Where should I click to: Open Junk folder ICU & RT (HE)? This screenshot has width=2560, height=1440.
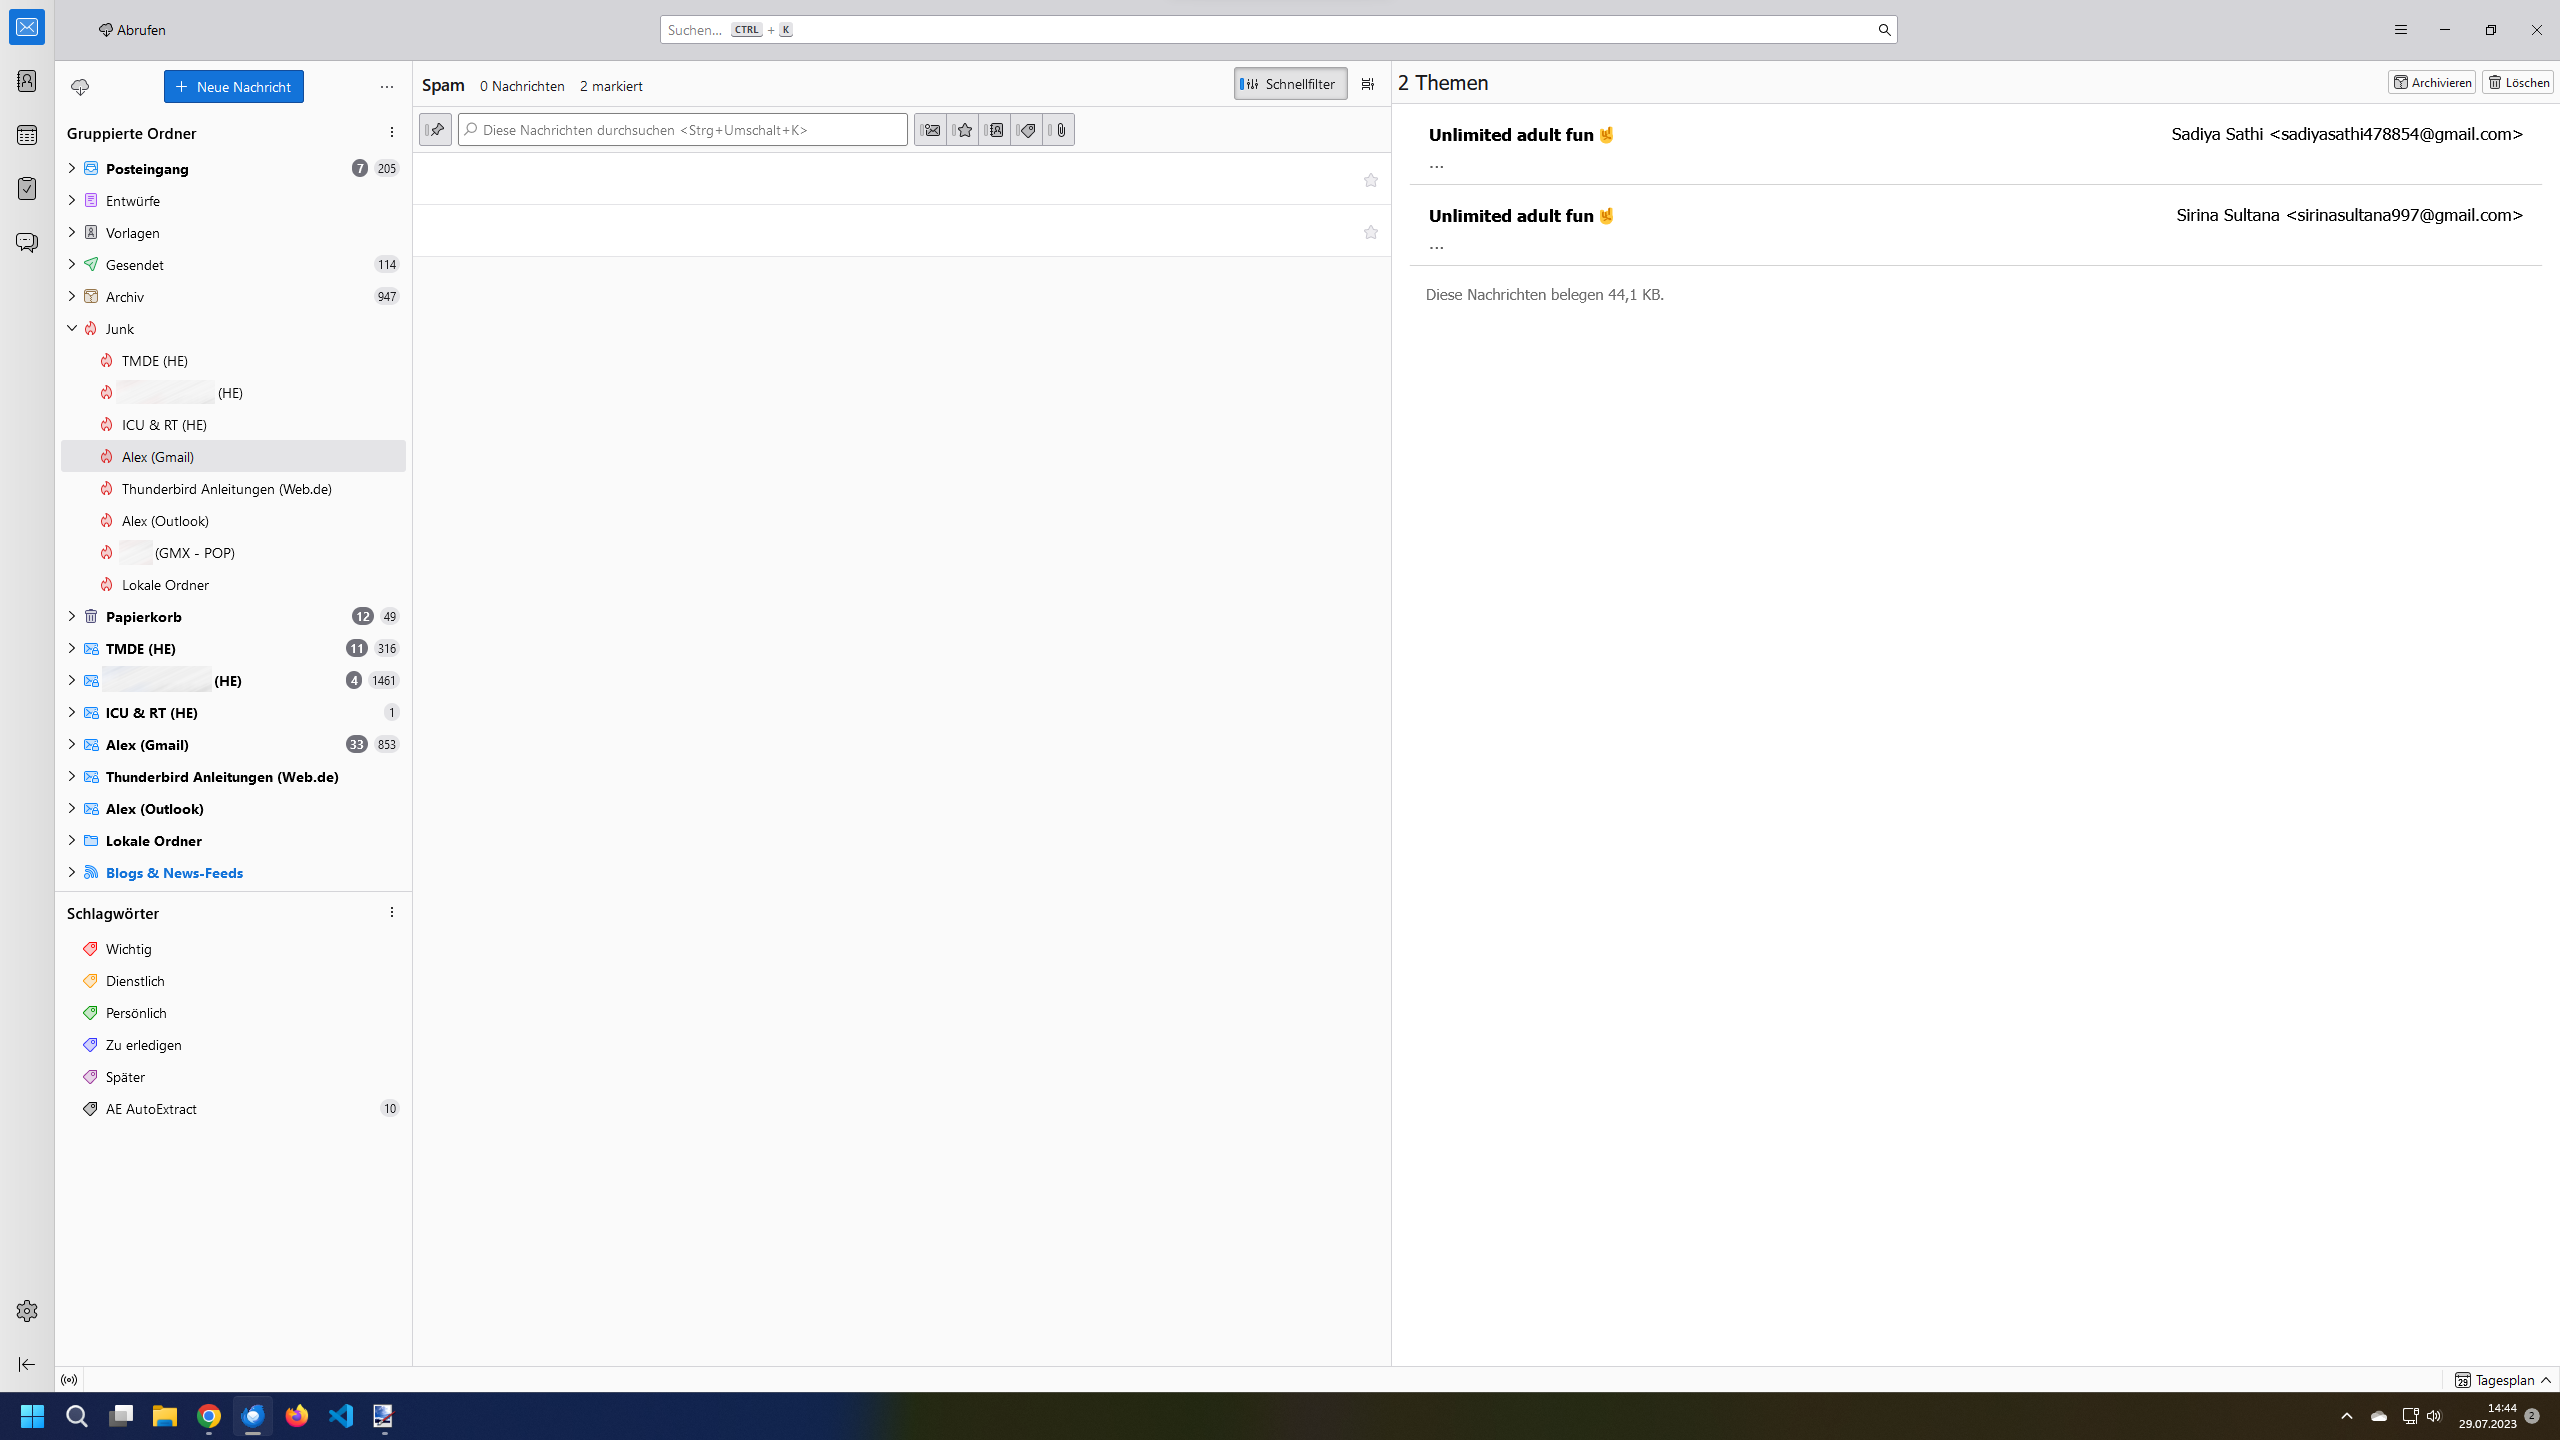coord(234,425)
